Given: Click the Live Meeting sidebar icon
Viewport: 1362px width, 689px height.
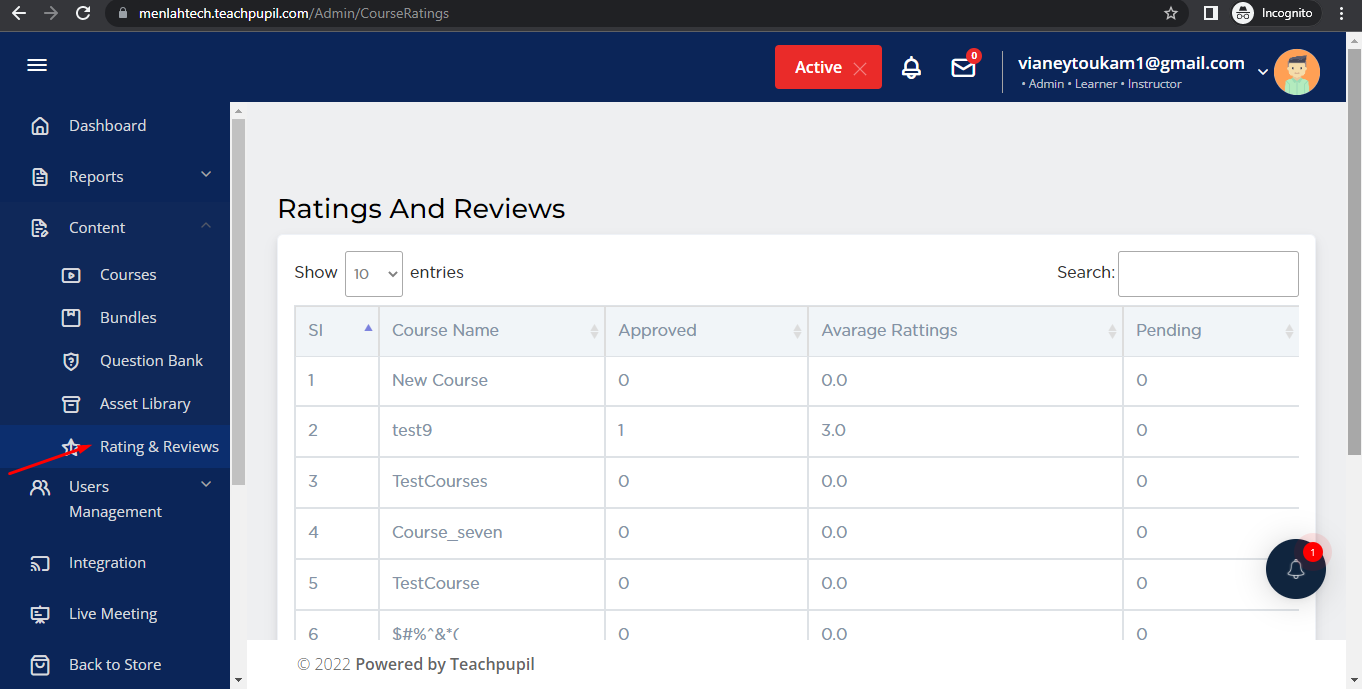Looking at the screenshot, I should pyautogui.click(x=40, y=614).
